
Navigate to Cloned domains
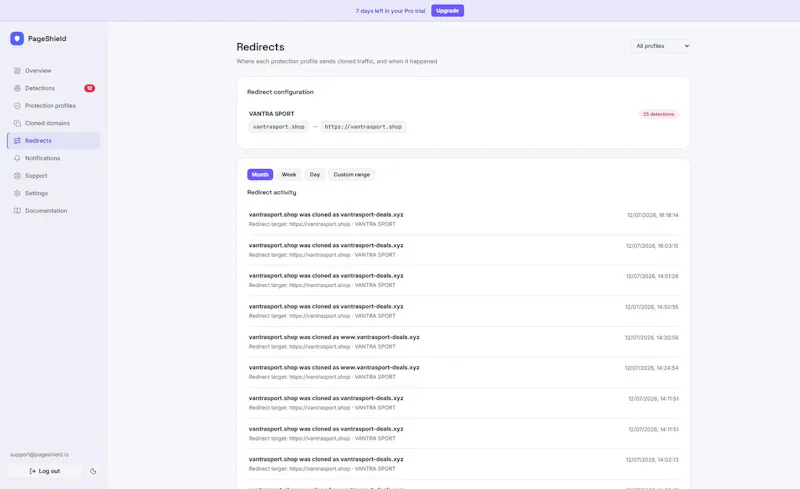coord(54,123)
